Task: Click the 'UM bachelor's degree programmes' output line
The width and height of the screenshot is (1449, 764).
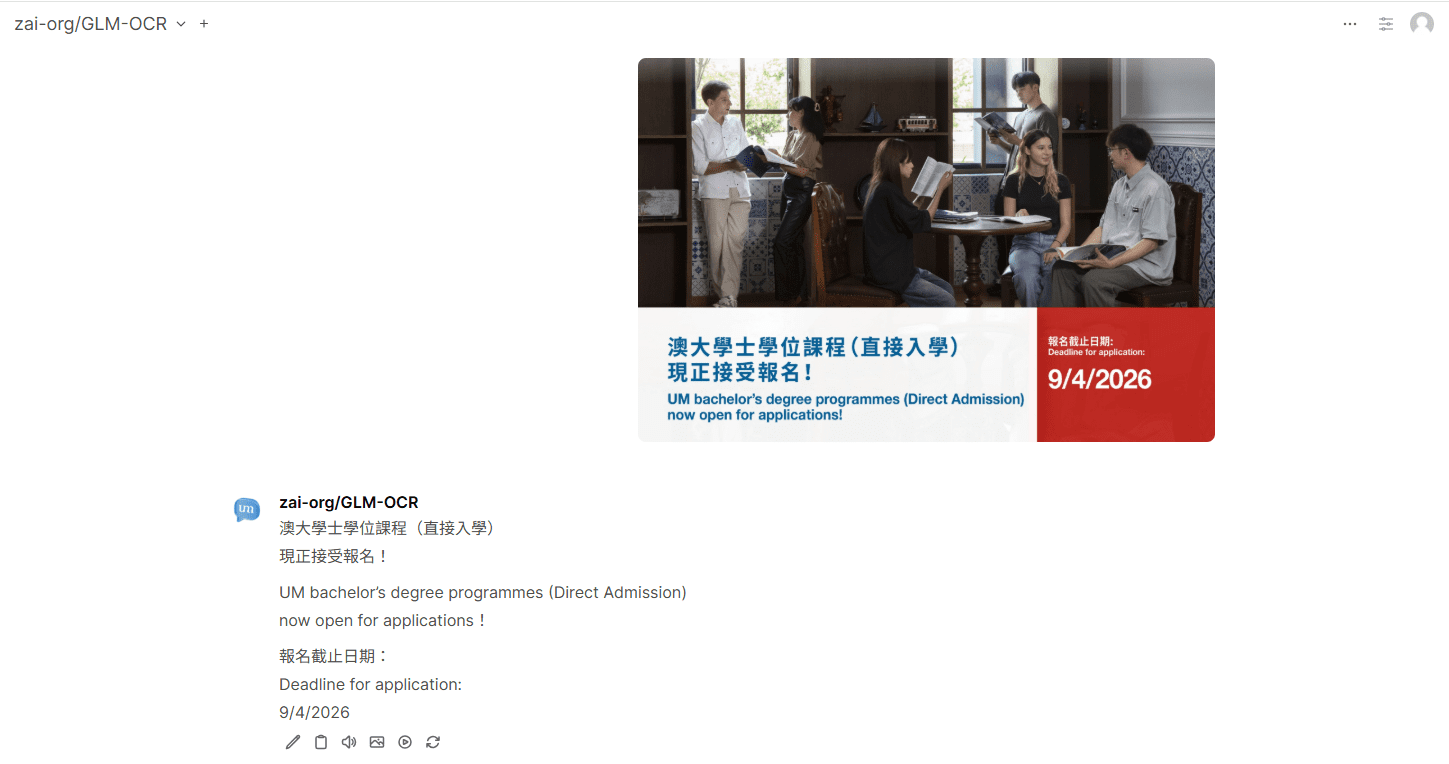Action: tap(483, 593)
